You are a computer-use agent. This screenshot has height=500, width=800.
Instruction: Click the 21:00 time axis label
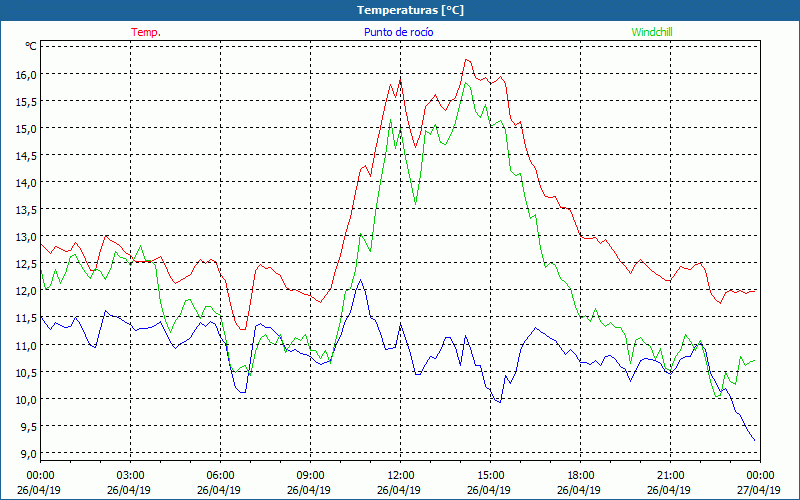tap(670, 475)
